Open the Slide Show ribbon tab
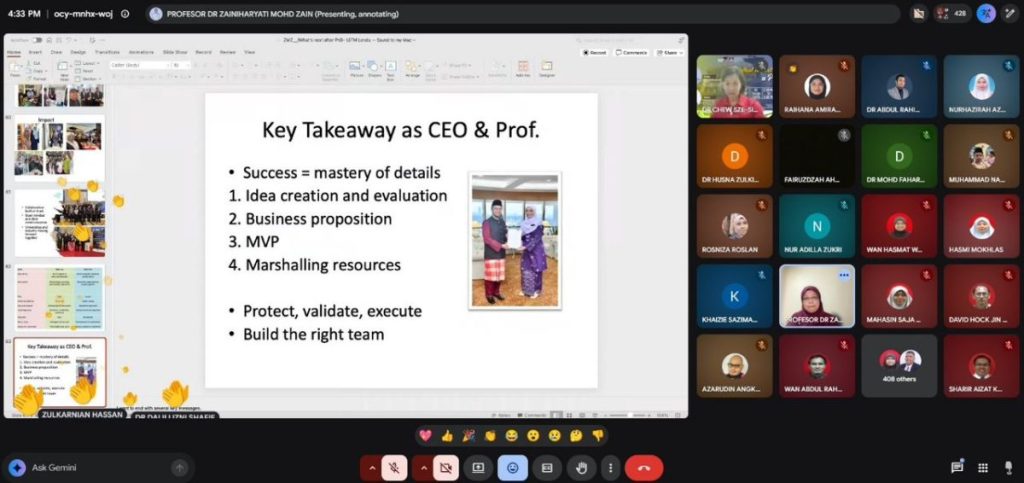Screen dimensions: 1024x483 [175, 52]
